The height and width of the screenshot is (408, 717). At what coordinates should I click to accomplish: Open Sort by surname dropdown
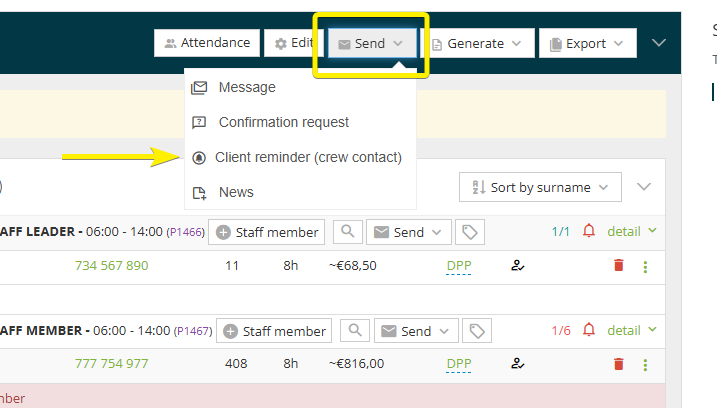[x=540, y=187]
